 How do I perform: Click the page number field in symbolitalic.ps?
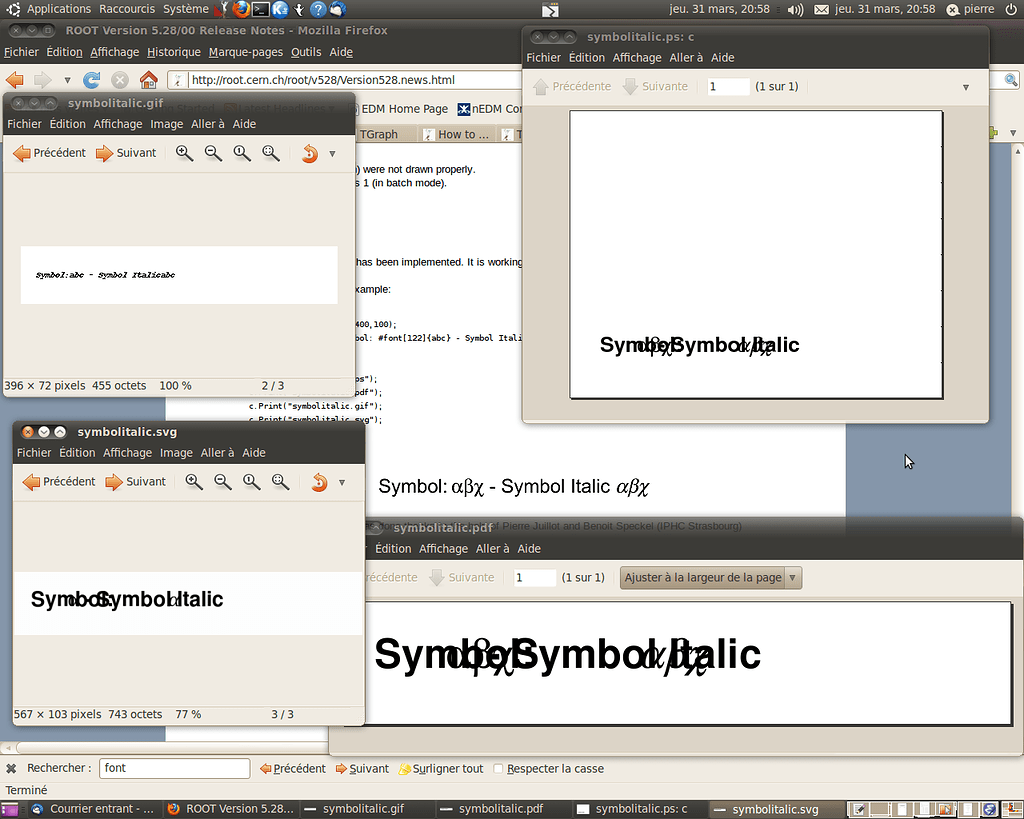pos(727,86)
